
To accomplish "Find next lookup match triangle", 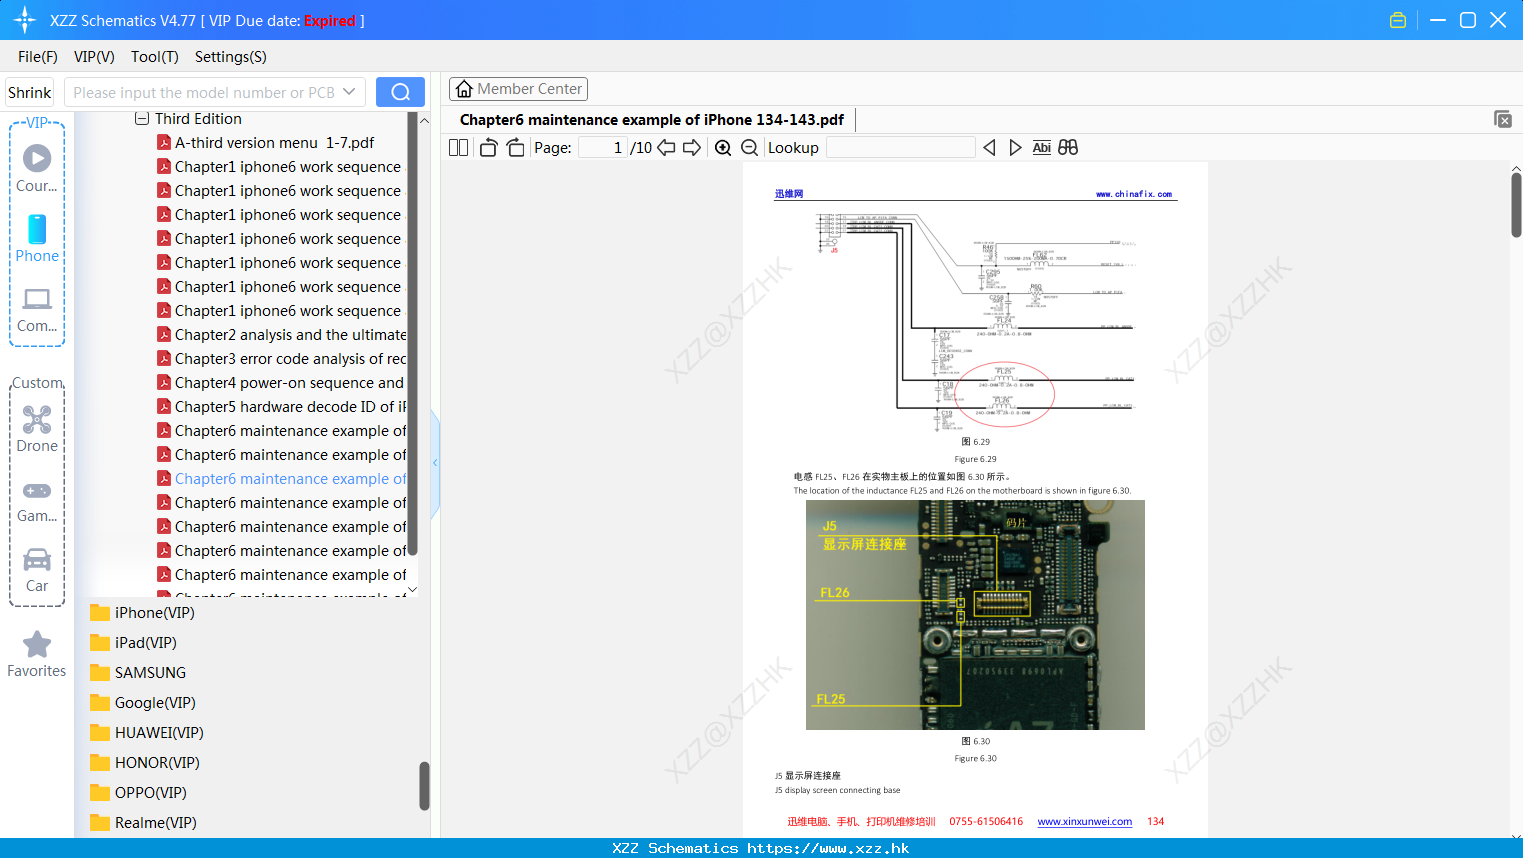I will (1015, 148).
